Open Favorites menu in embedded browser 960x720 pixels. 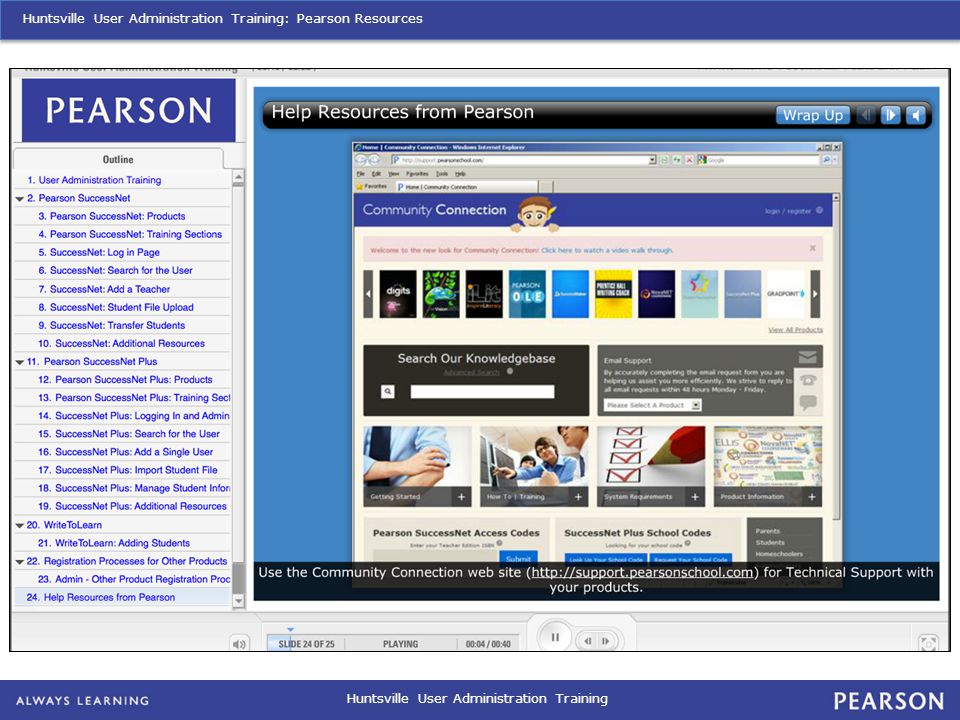click(417, 174)
